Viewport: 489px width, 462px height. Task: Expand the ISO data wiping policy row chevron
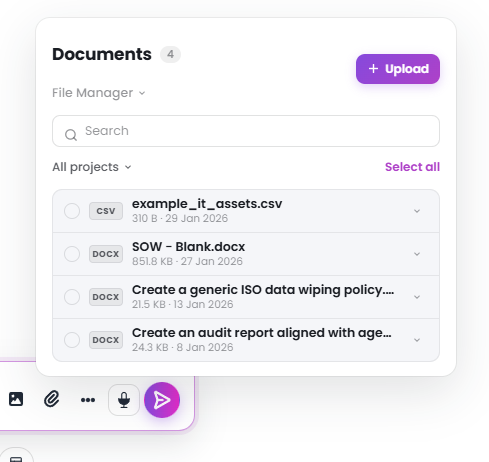click(417, 297)
